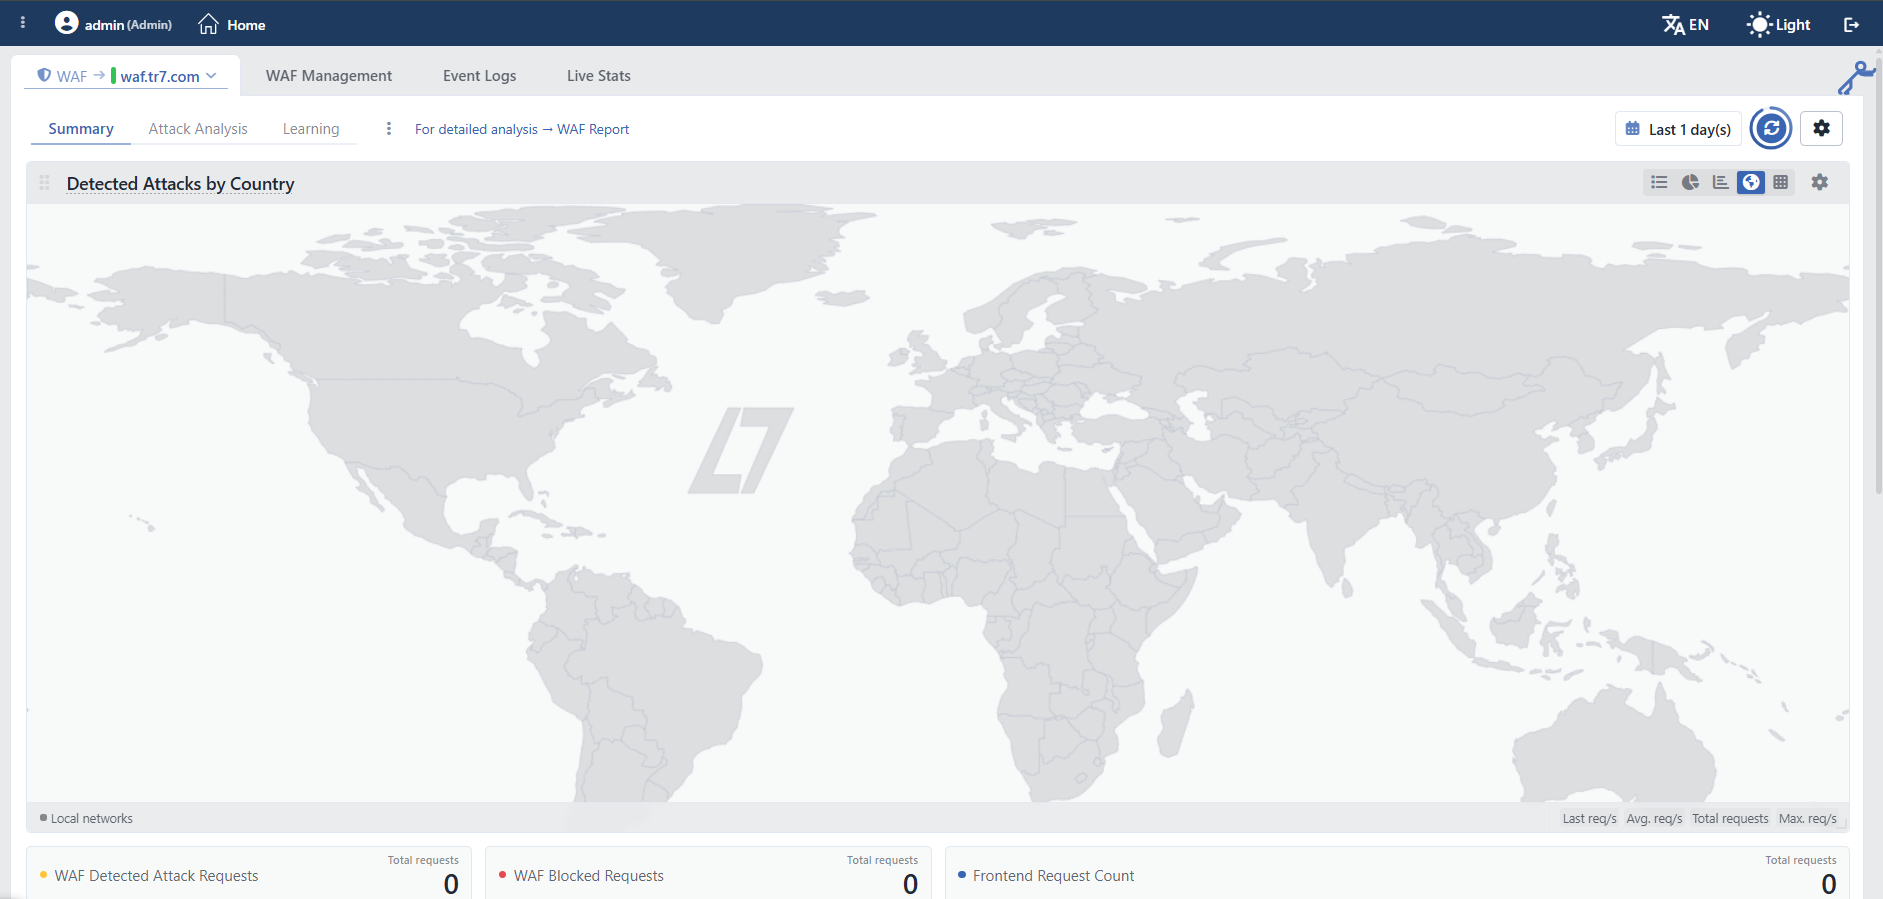The height and width of the screenshot is (899, 1883).
Task: Follow the WAF Report detailed analysis link
Action: tap(522, 129)
